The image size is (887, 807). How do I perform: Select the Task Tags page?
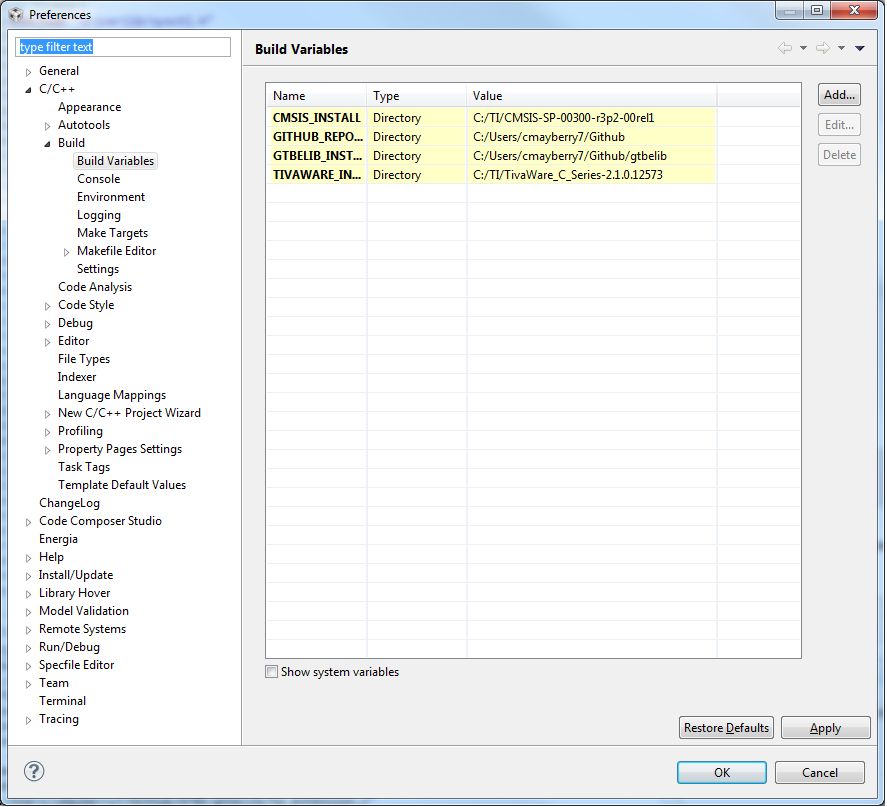84,467
